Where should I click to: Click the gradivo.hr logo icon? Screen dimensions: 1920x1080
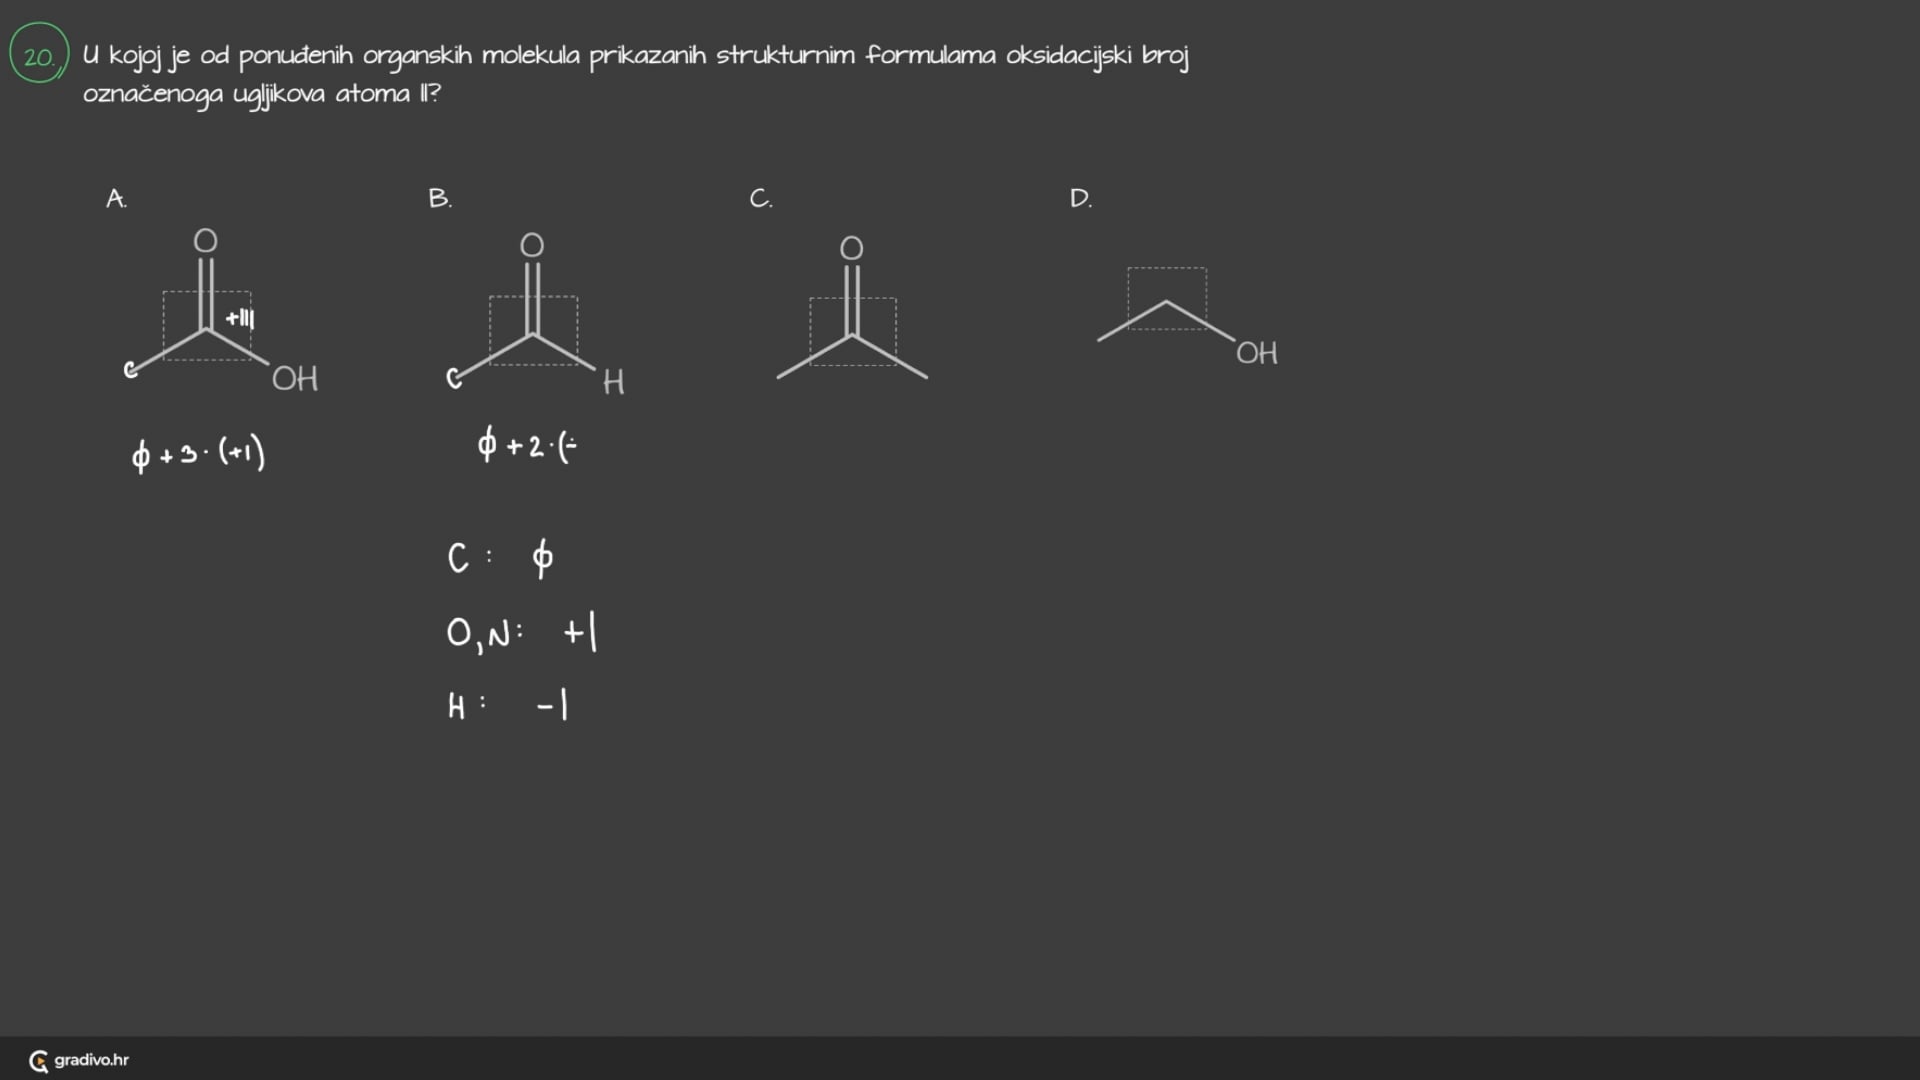(38, 1061)
